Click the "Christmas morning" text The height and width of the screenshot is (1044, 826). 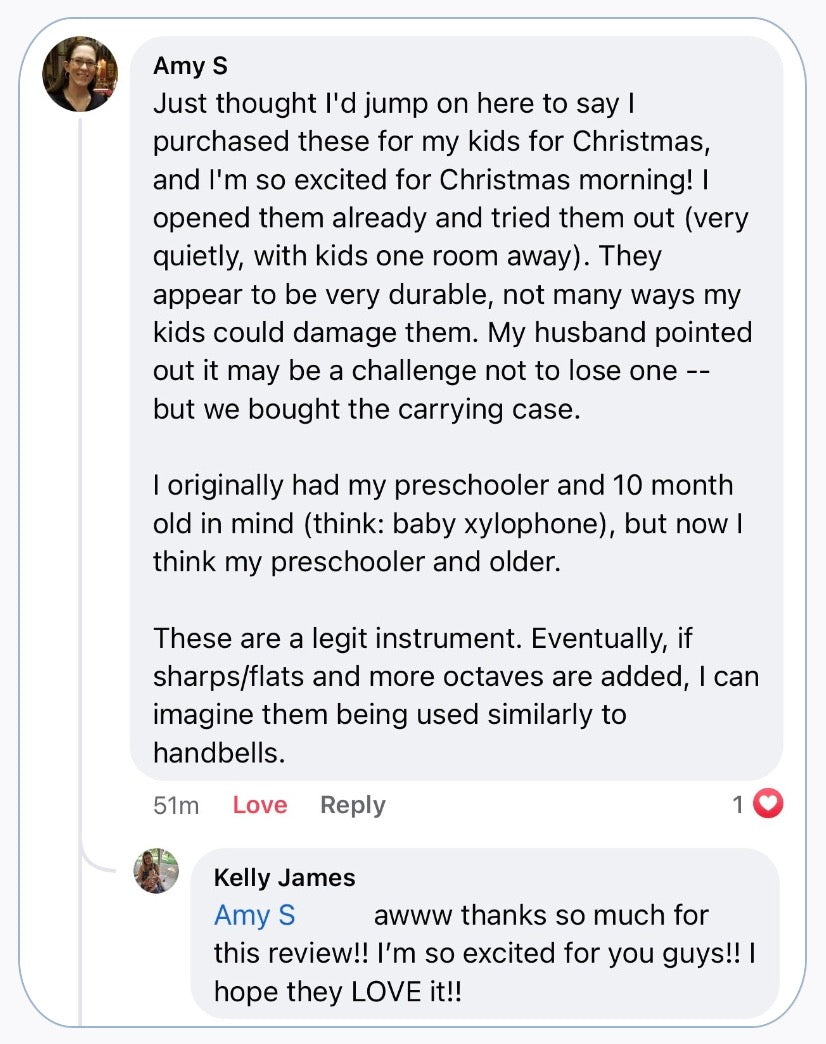[550, 180]
